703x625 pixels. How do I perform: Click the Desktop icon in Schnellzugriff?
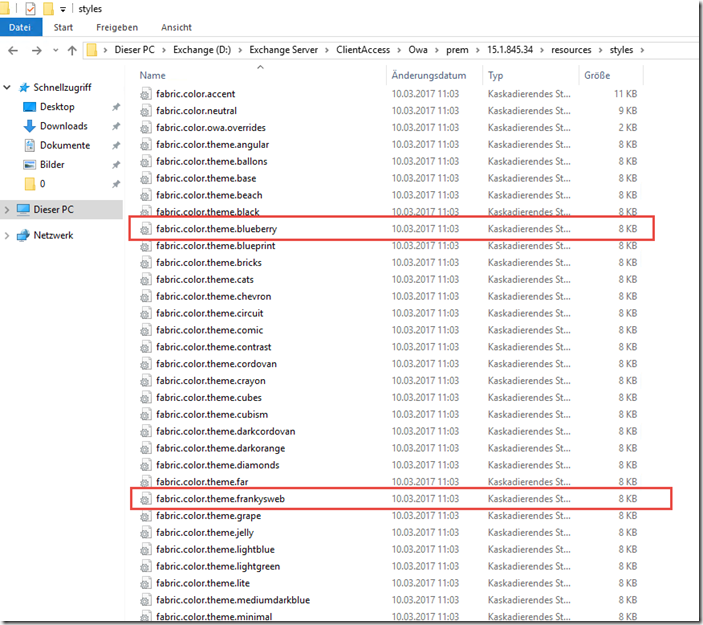pyautogui.click(x=29, y=107)
